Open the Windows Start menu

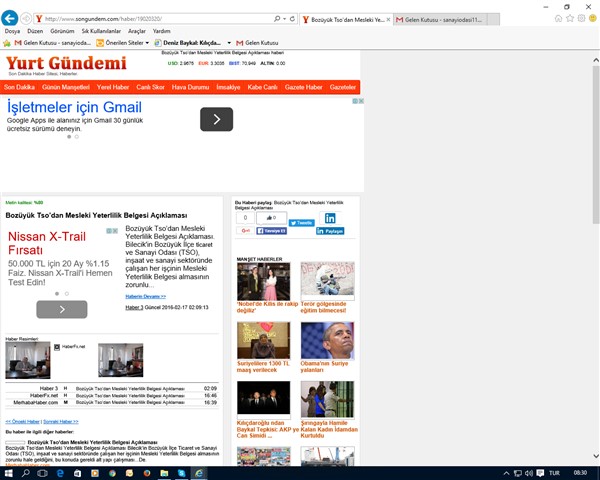(x=8, y=473)
